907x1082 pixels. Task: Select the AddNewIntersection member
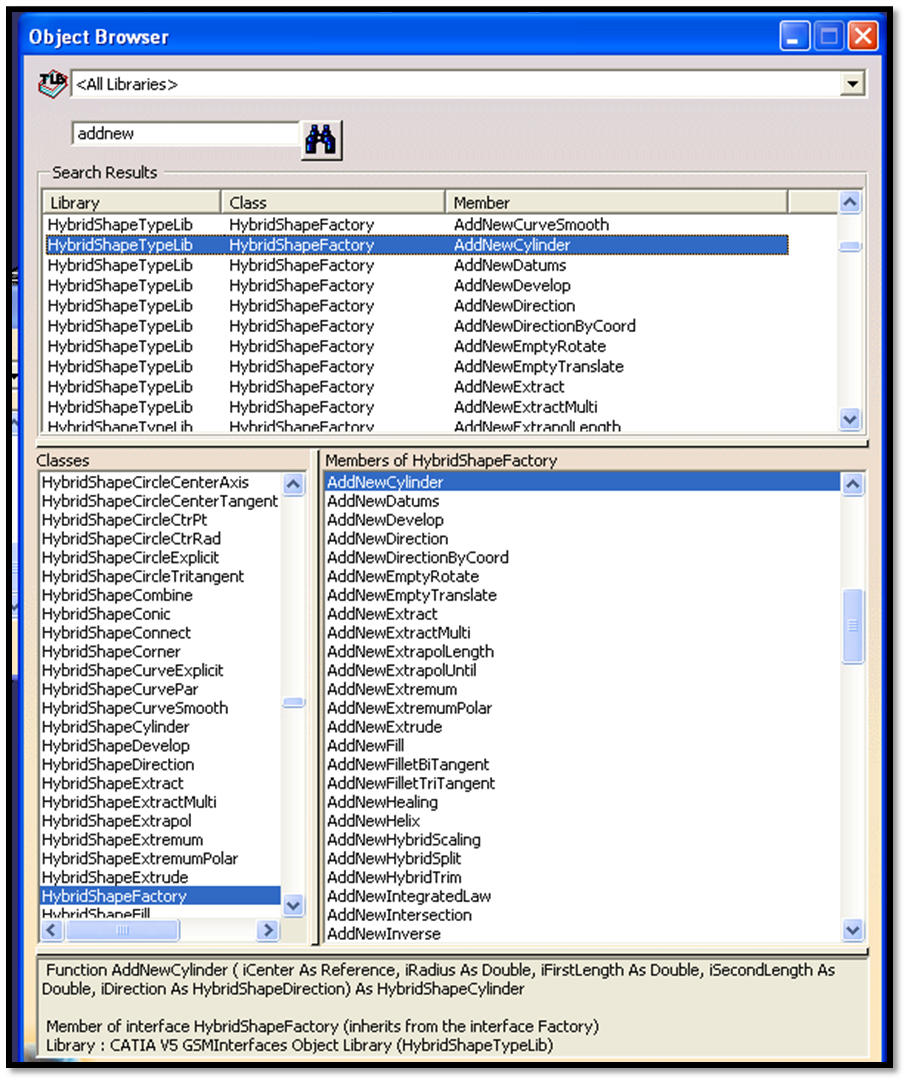[583, 915]
